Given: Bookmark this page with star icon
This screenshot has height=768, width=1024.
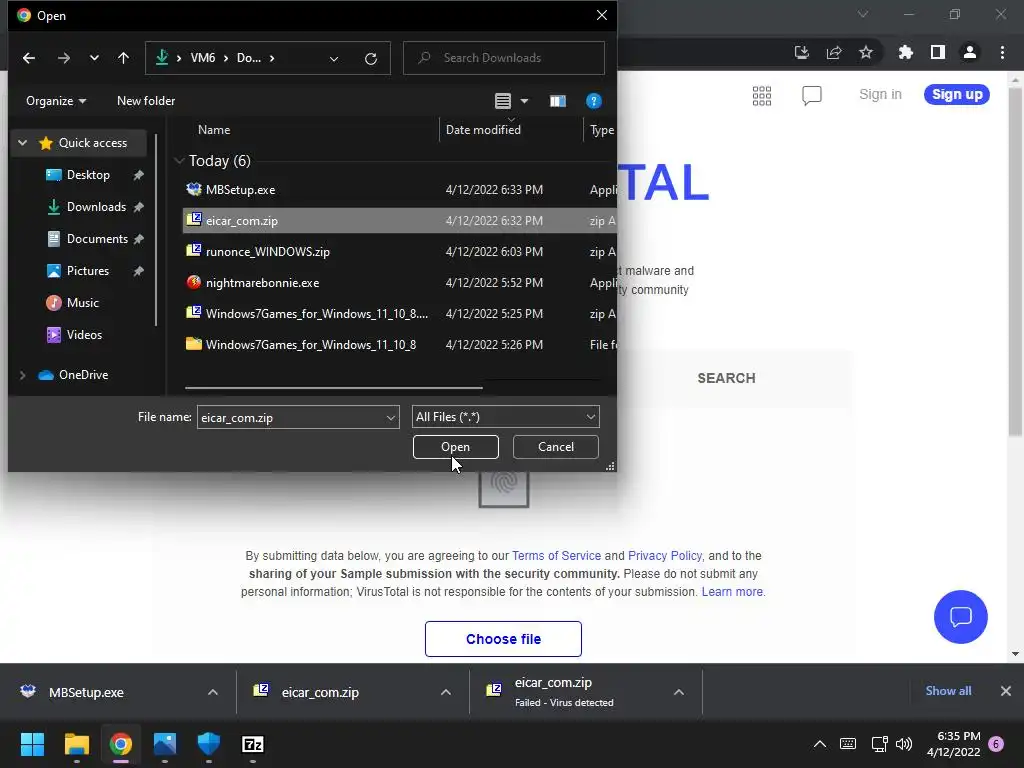Looking at the screenshot, I should click(x=866, y=52).
